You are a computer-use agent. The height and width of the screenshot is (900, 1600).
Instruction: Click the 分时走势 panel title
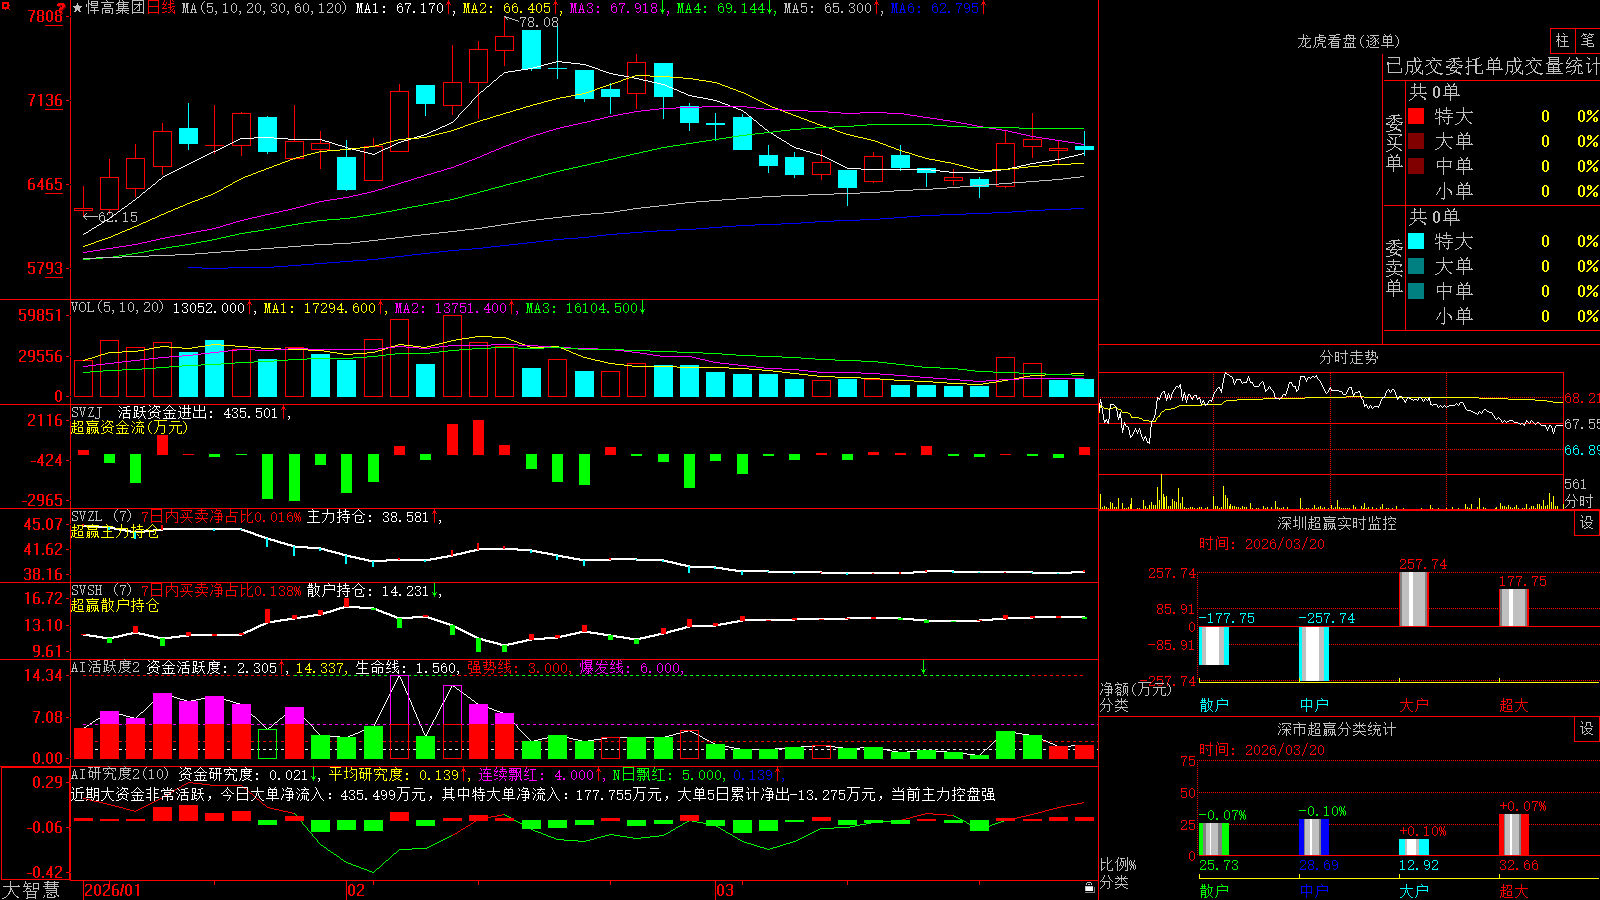pos(1349,357)
